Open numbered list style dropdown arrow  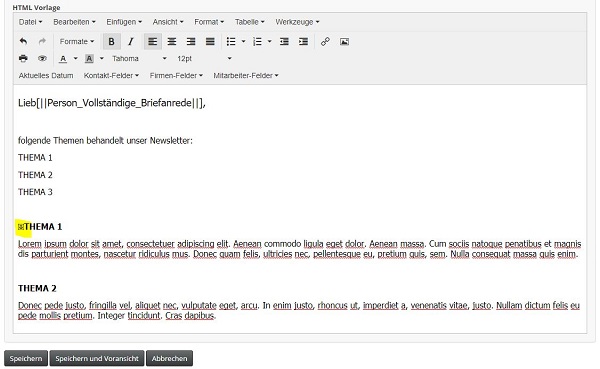[x=269, y=41]
